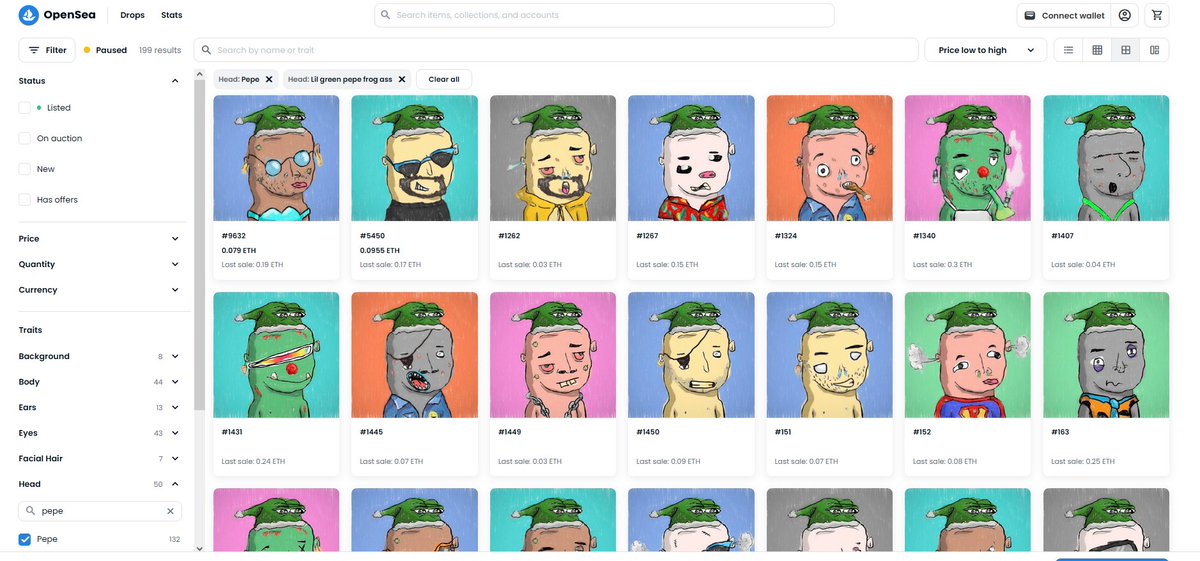Expand the Eyes trait list
The image size is (1200, 561).
click(x=175, y=433)
